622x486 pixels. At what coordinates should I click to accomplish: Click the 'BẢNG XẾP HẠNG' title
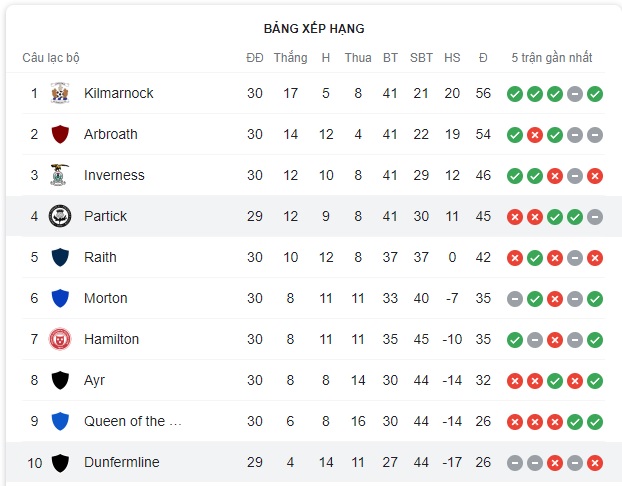coord(314,28)
